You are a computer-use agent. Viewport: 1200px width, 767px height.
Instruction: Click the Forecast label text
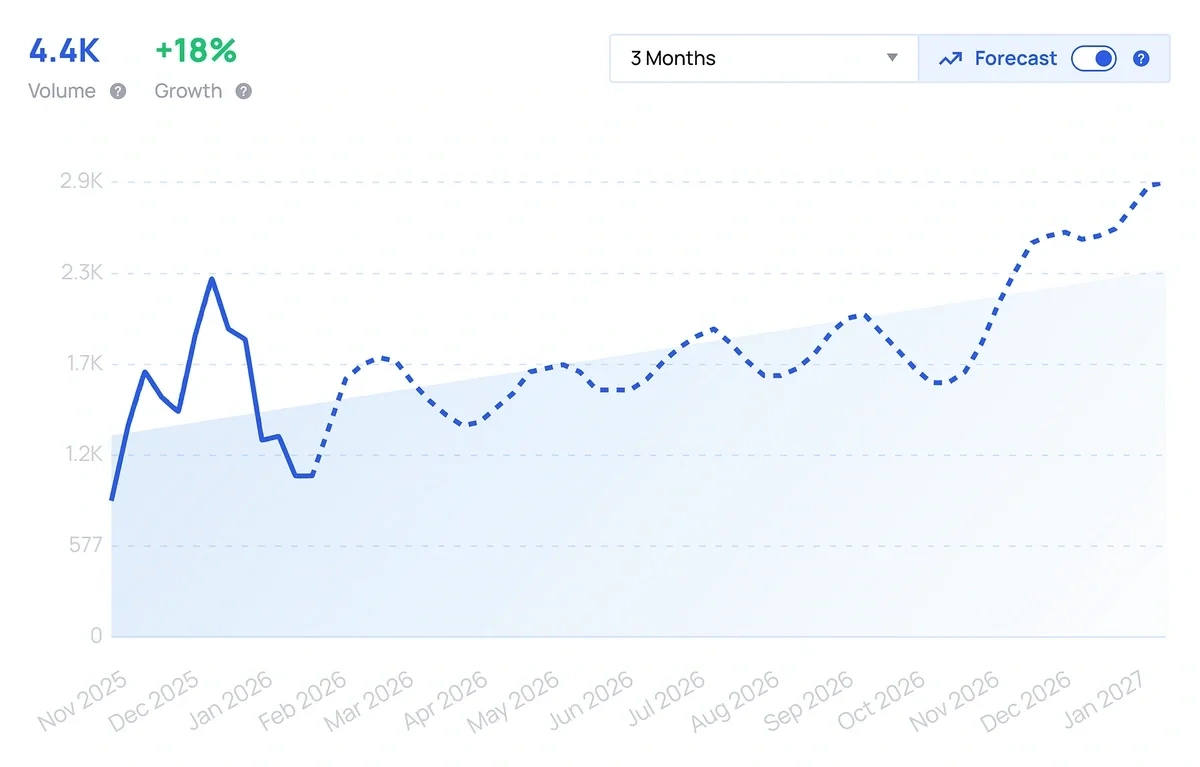click(1015, 58)
